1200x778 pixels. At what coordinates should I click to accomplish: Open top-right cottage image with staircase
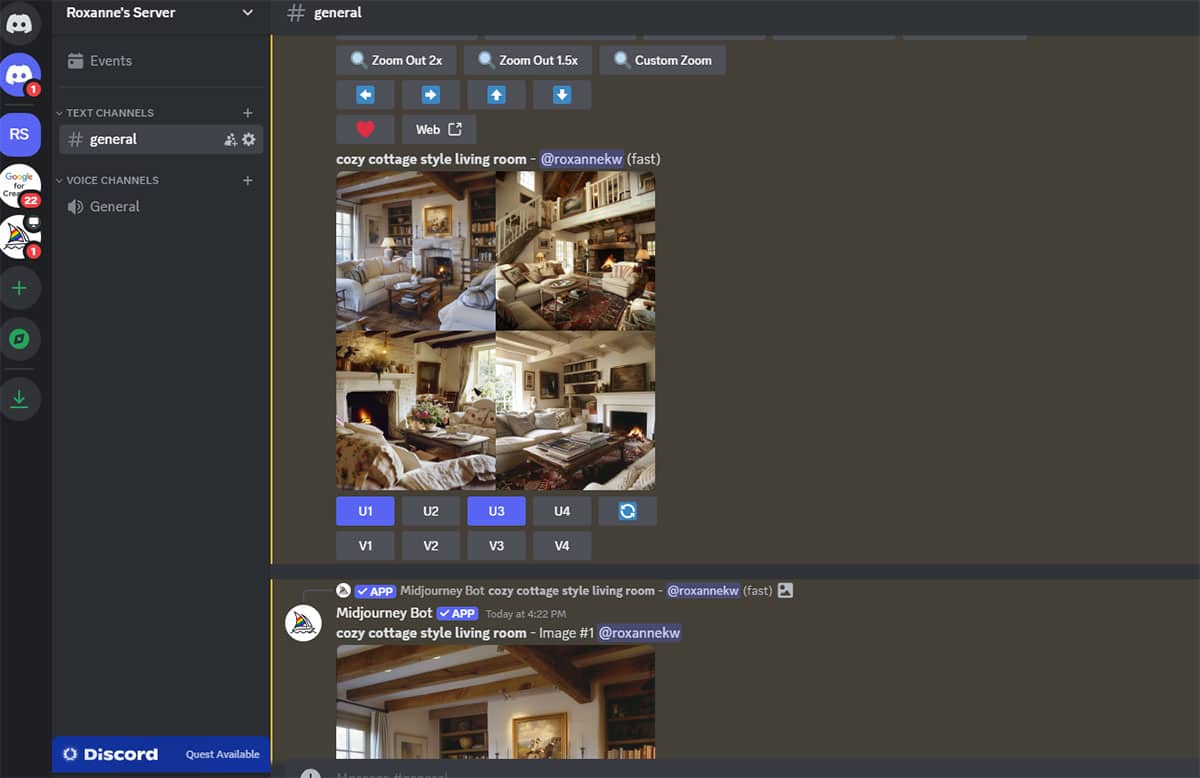pos(576,250)
